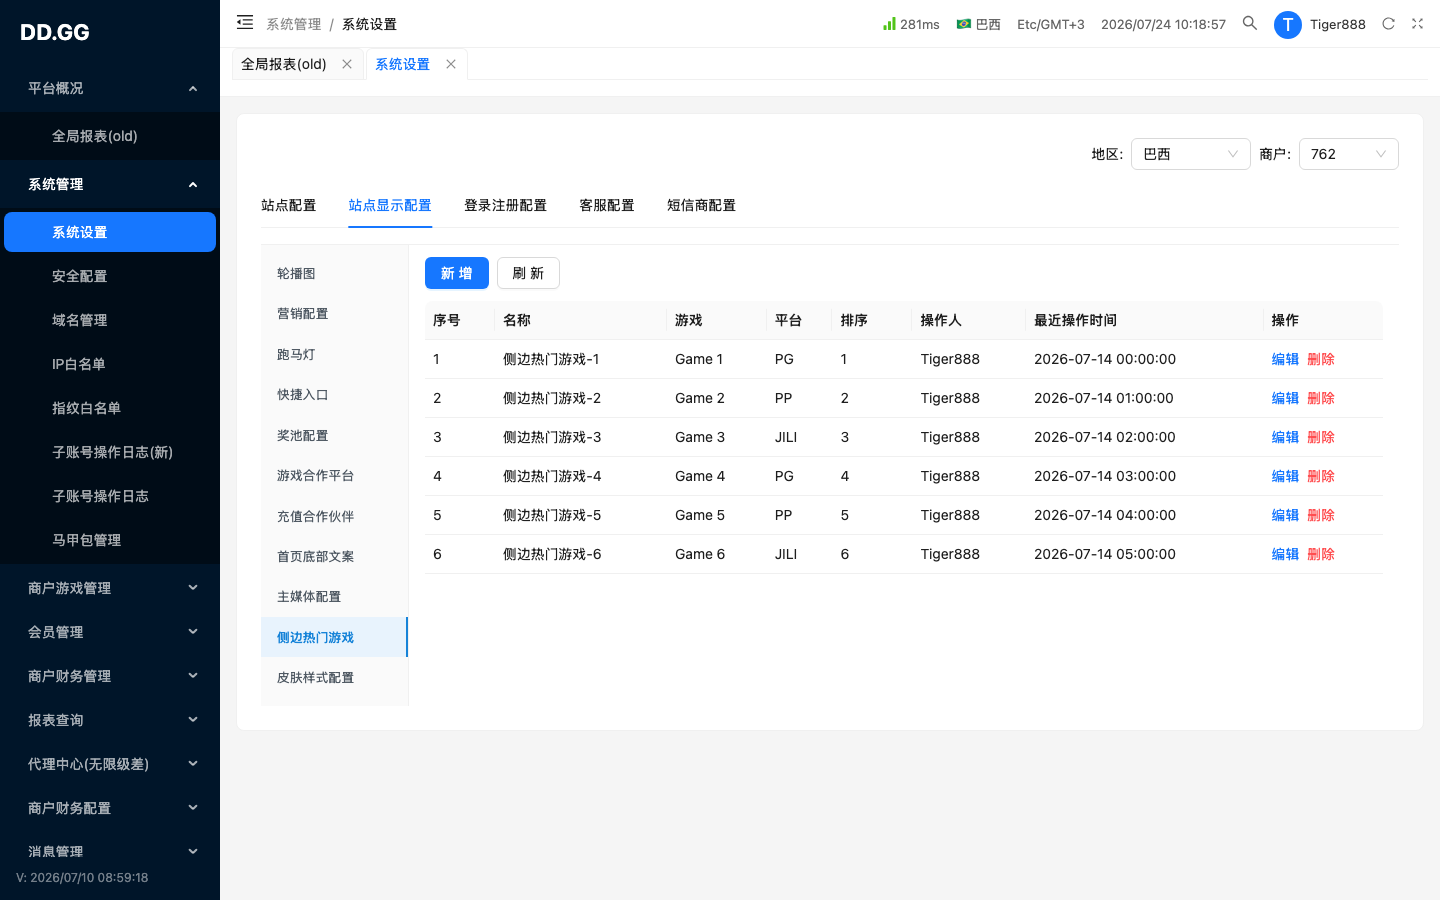Open 子账号操作日志(新) in the sidebar

click(110, 452)
